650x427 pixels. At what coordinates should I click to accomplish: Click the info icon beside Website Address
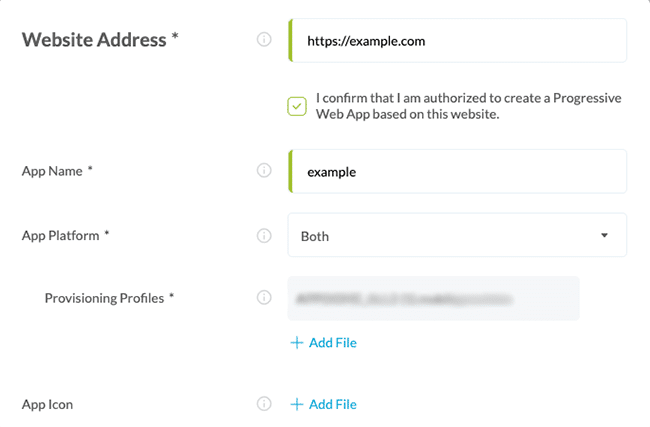[264, 40]
